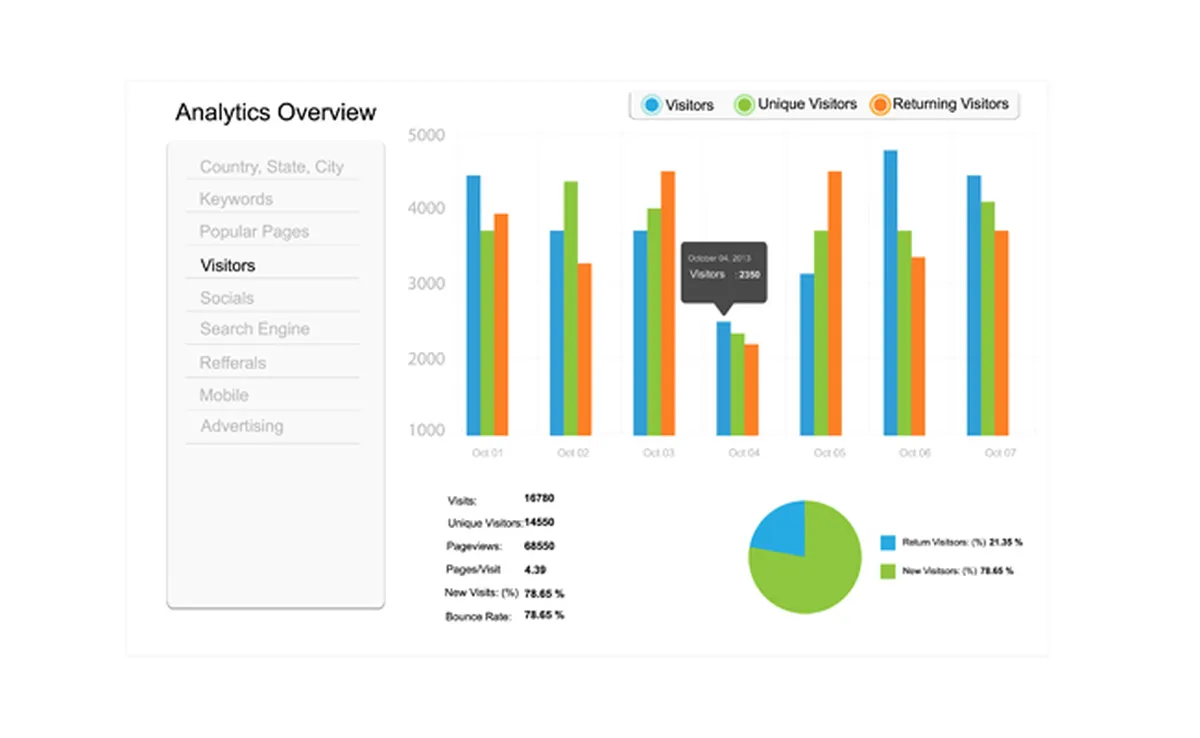
Task: Click the New Visitors 78.65 % text
Action: (958, 571)
